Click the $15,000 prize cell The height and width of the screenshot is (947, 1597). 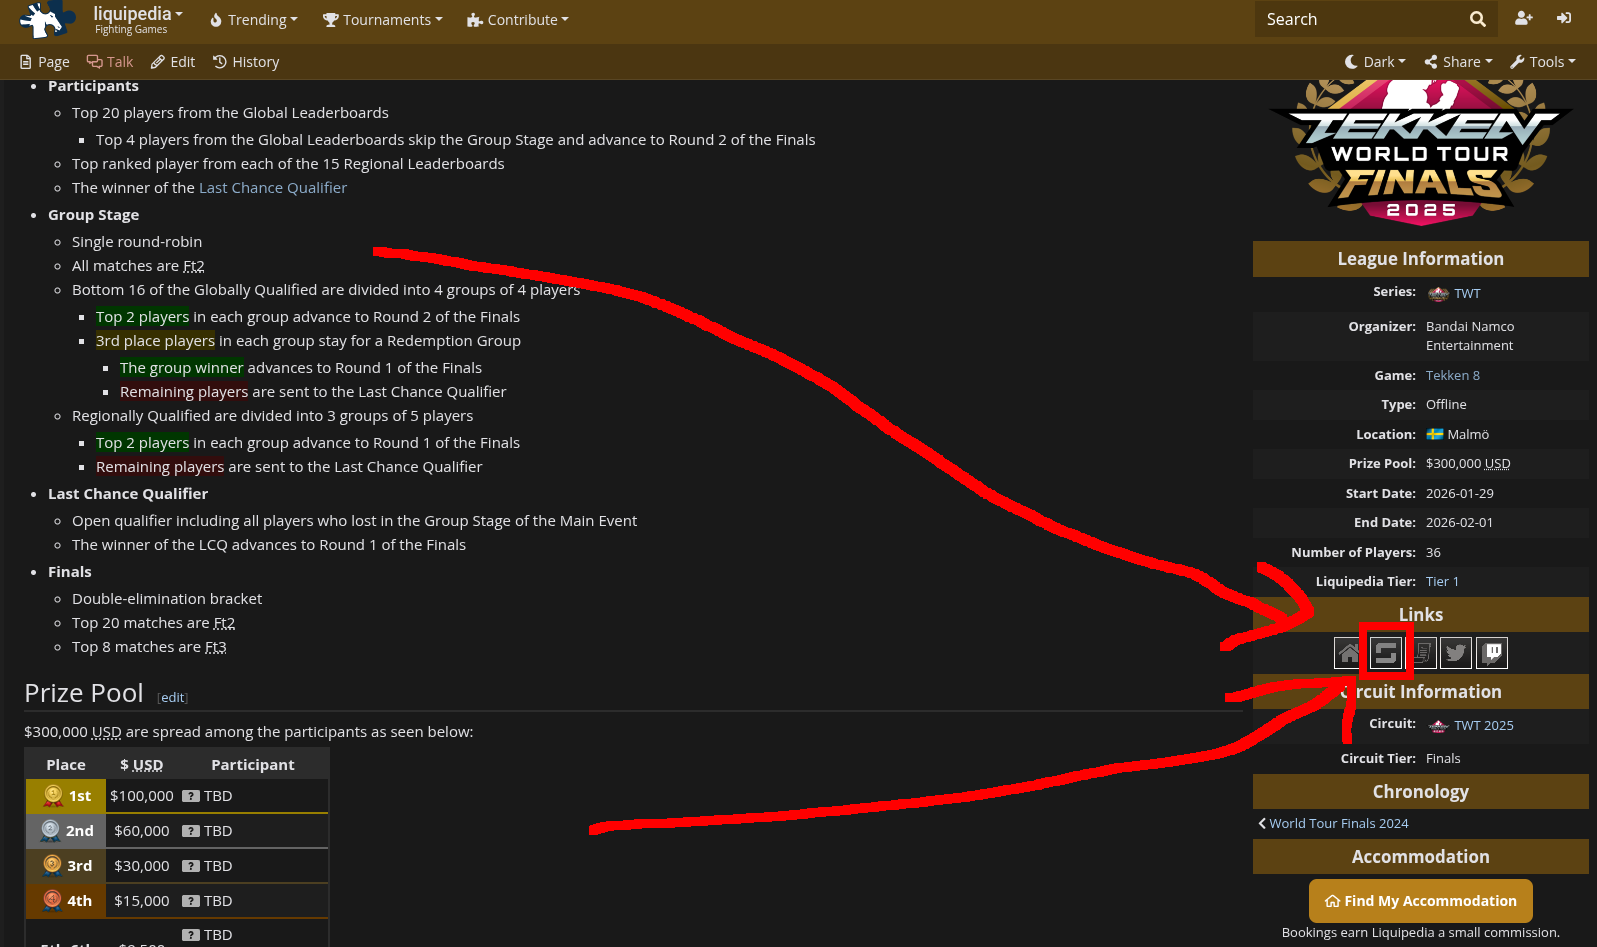pos(142,901)
